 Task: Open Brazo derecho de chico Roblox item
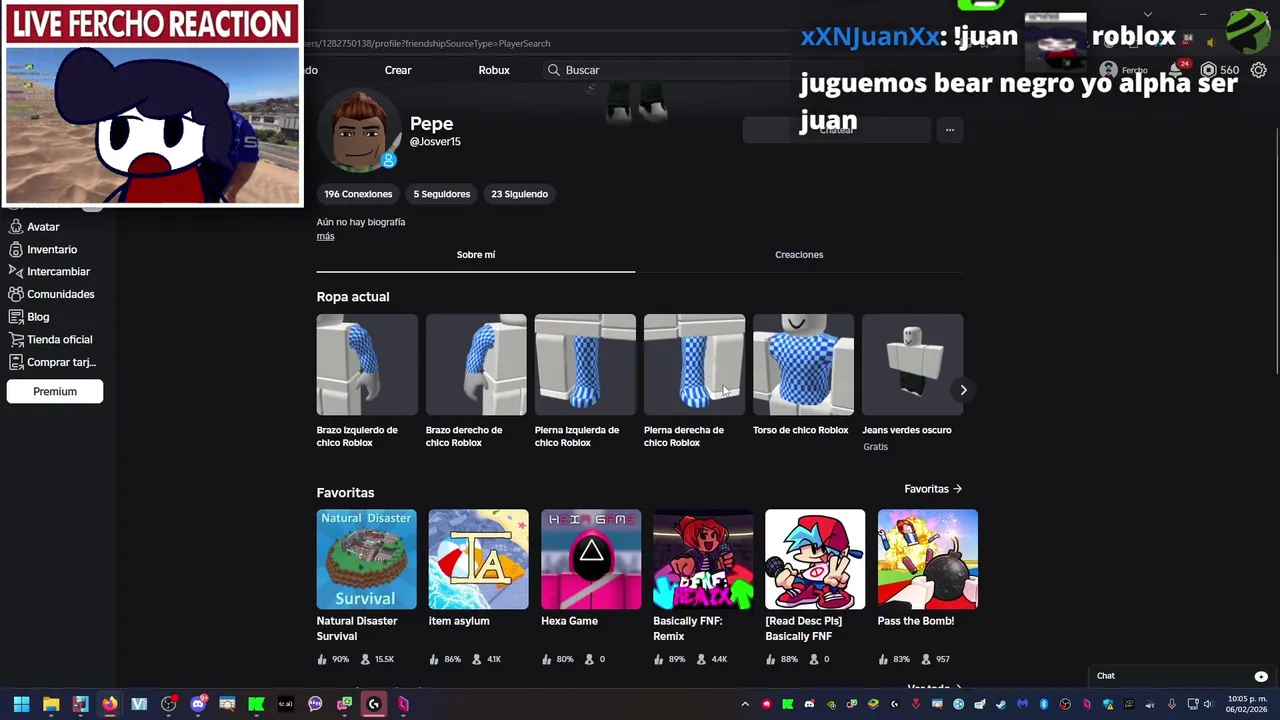(476, 381)
